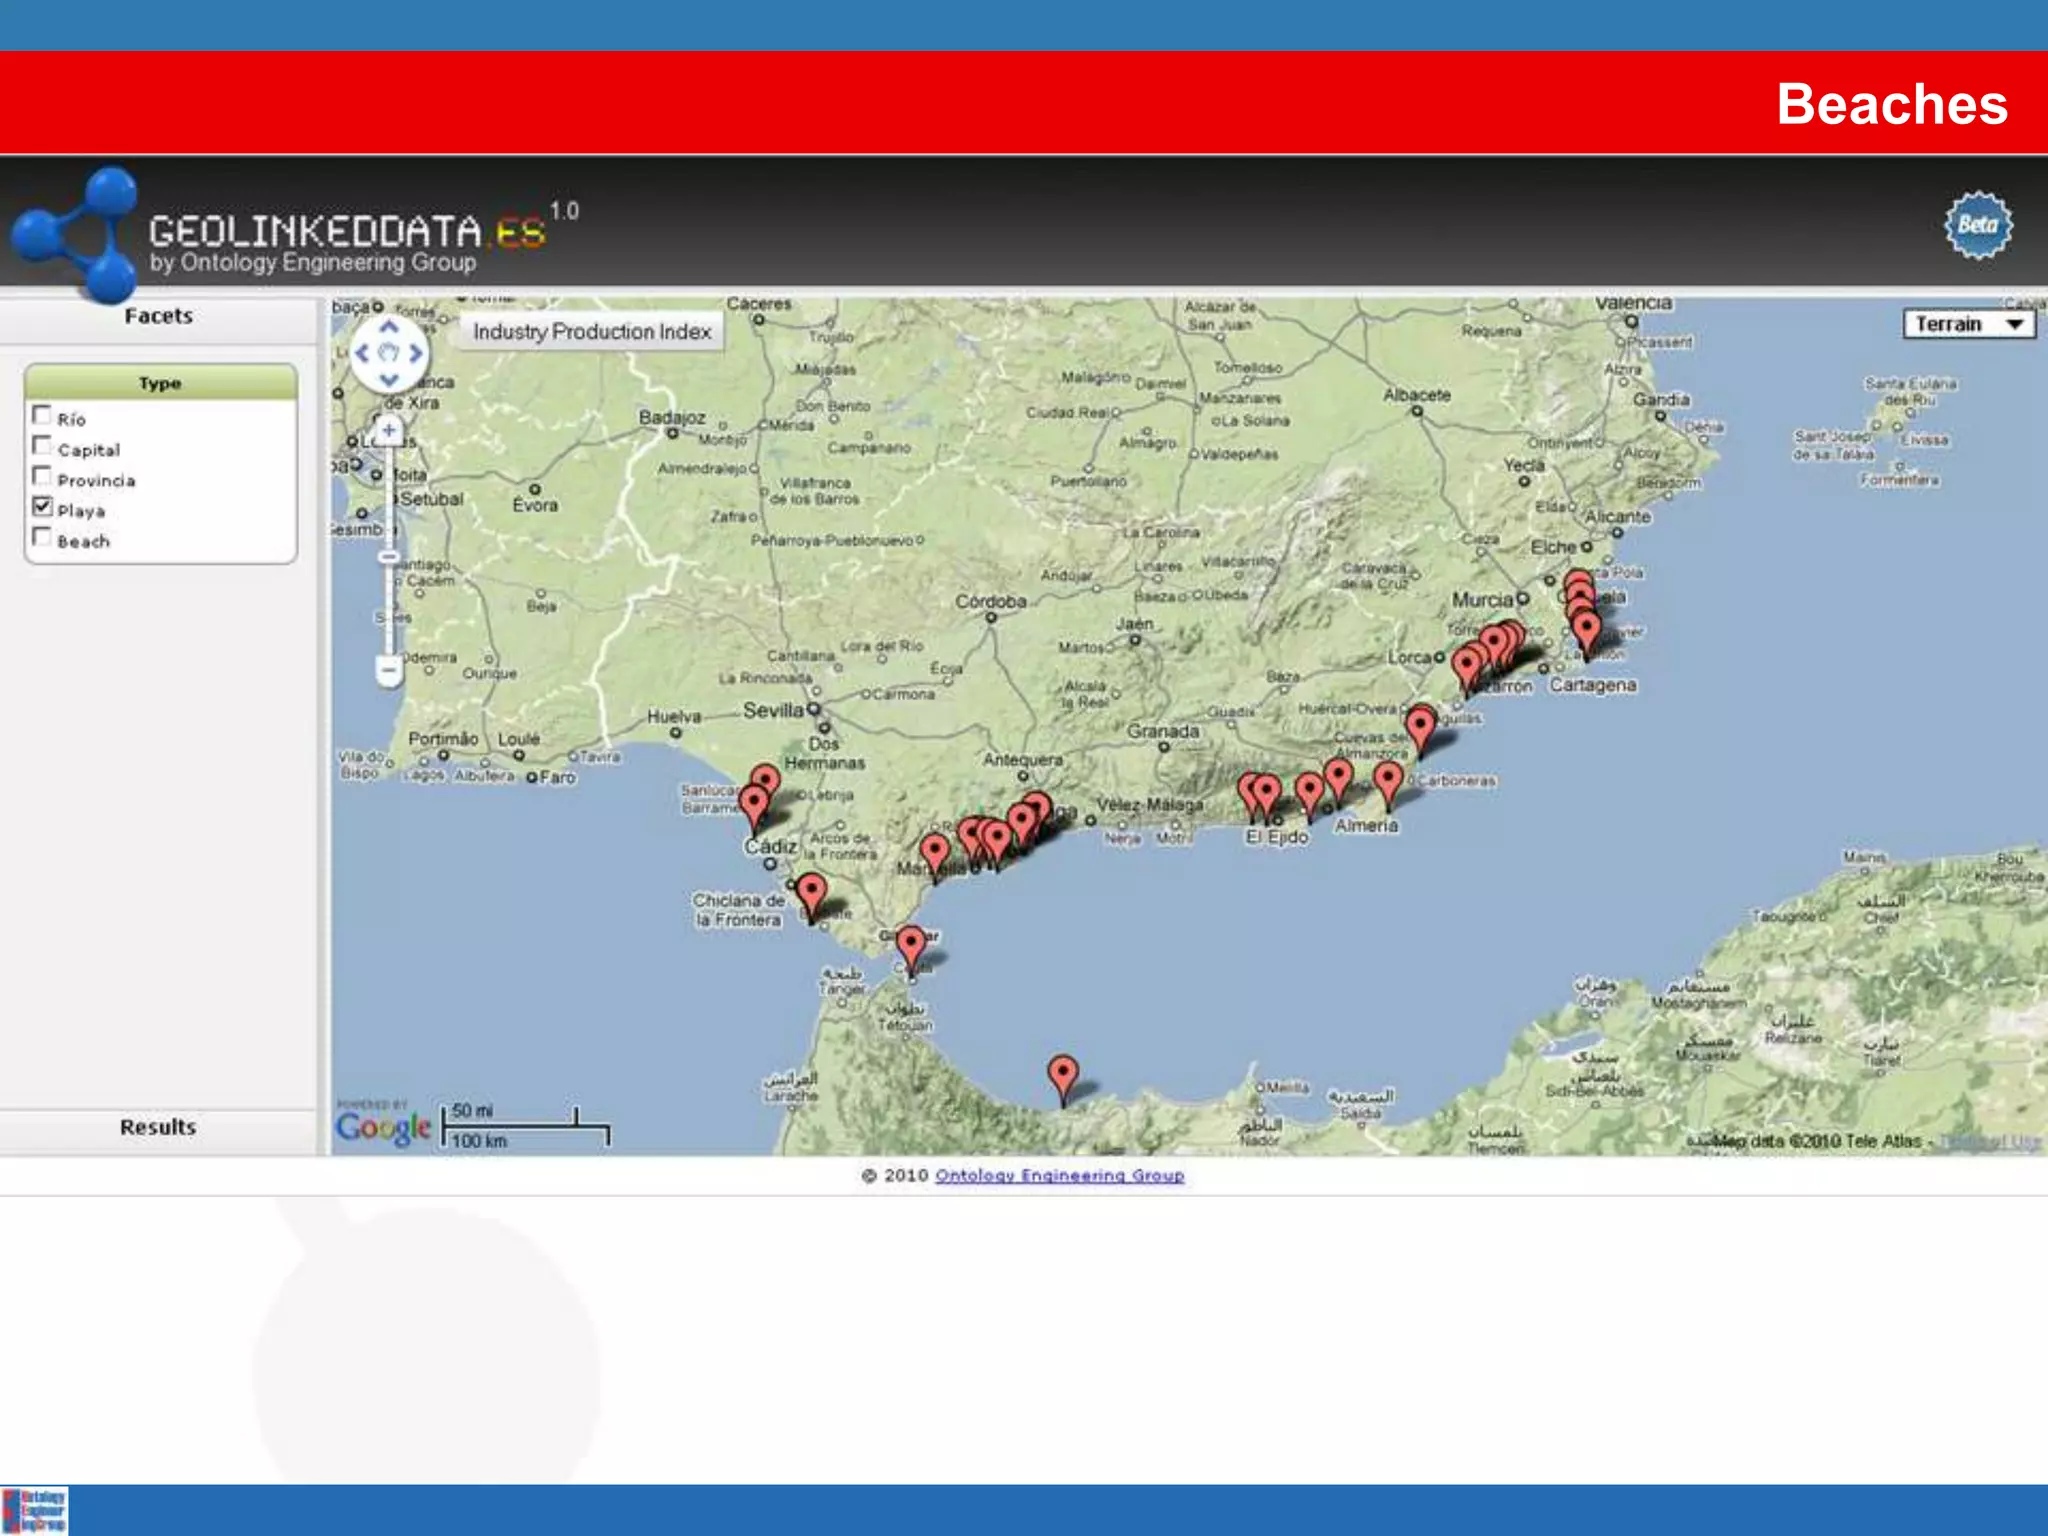Zoom out with the minus button
Screen dimensions: 2048x1536
coord(389,670)
